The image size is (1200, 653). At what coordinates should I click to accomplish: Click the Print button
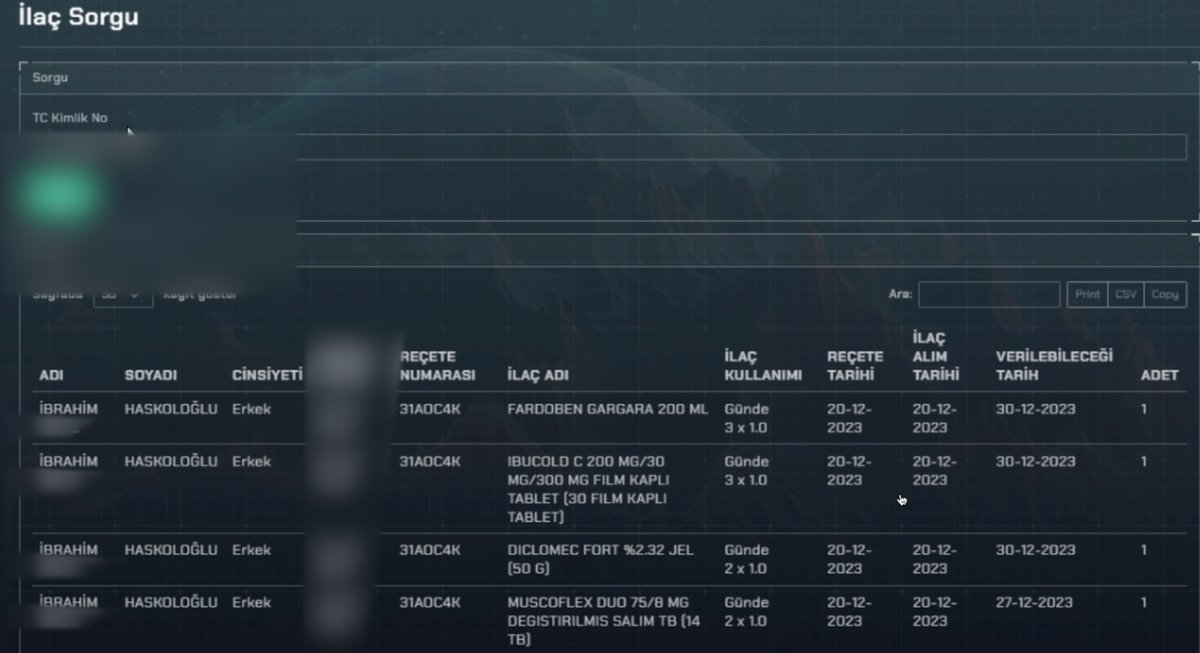tap(1088, 294)
